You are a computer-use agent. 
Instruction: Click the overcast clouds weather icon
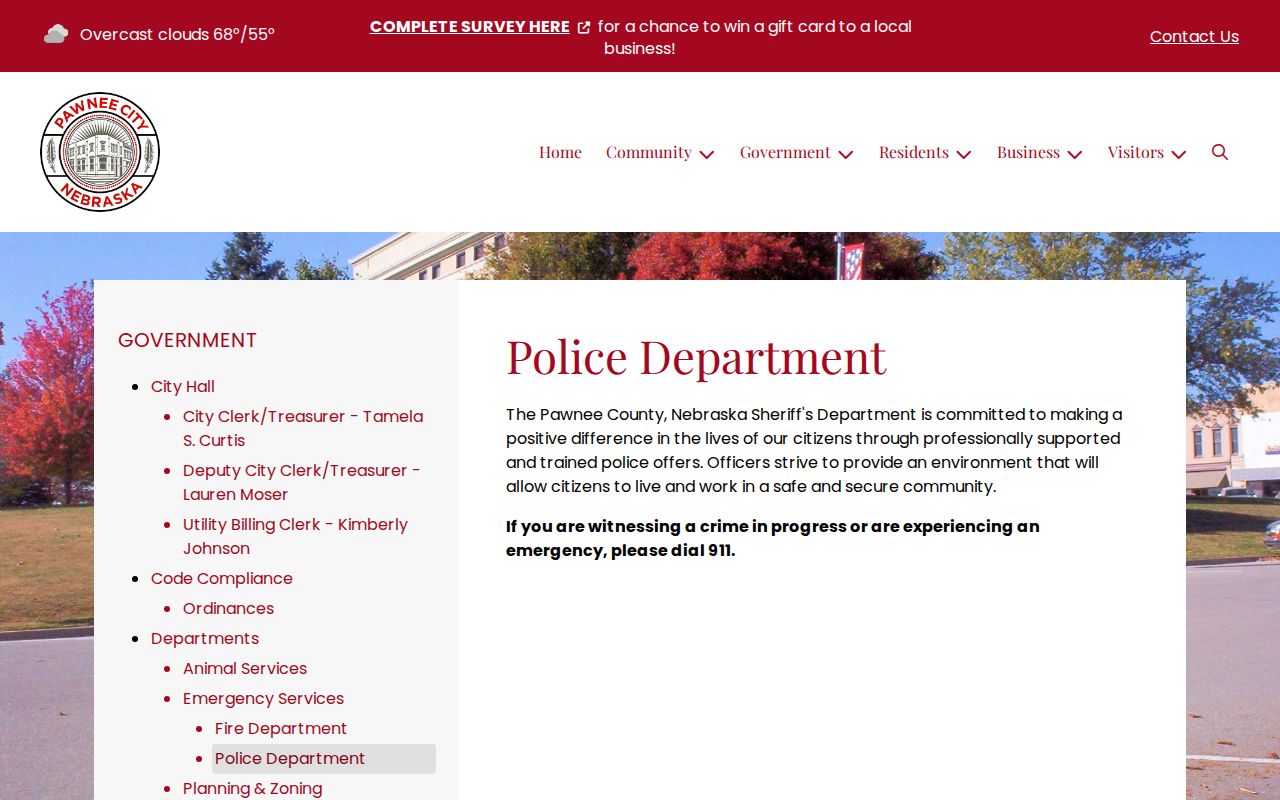point(56,34)
